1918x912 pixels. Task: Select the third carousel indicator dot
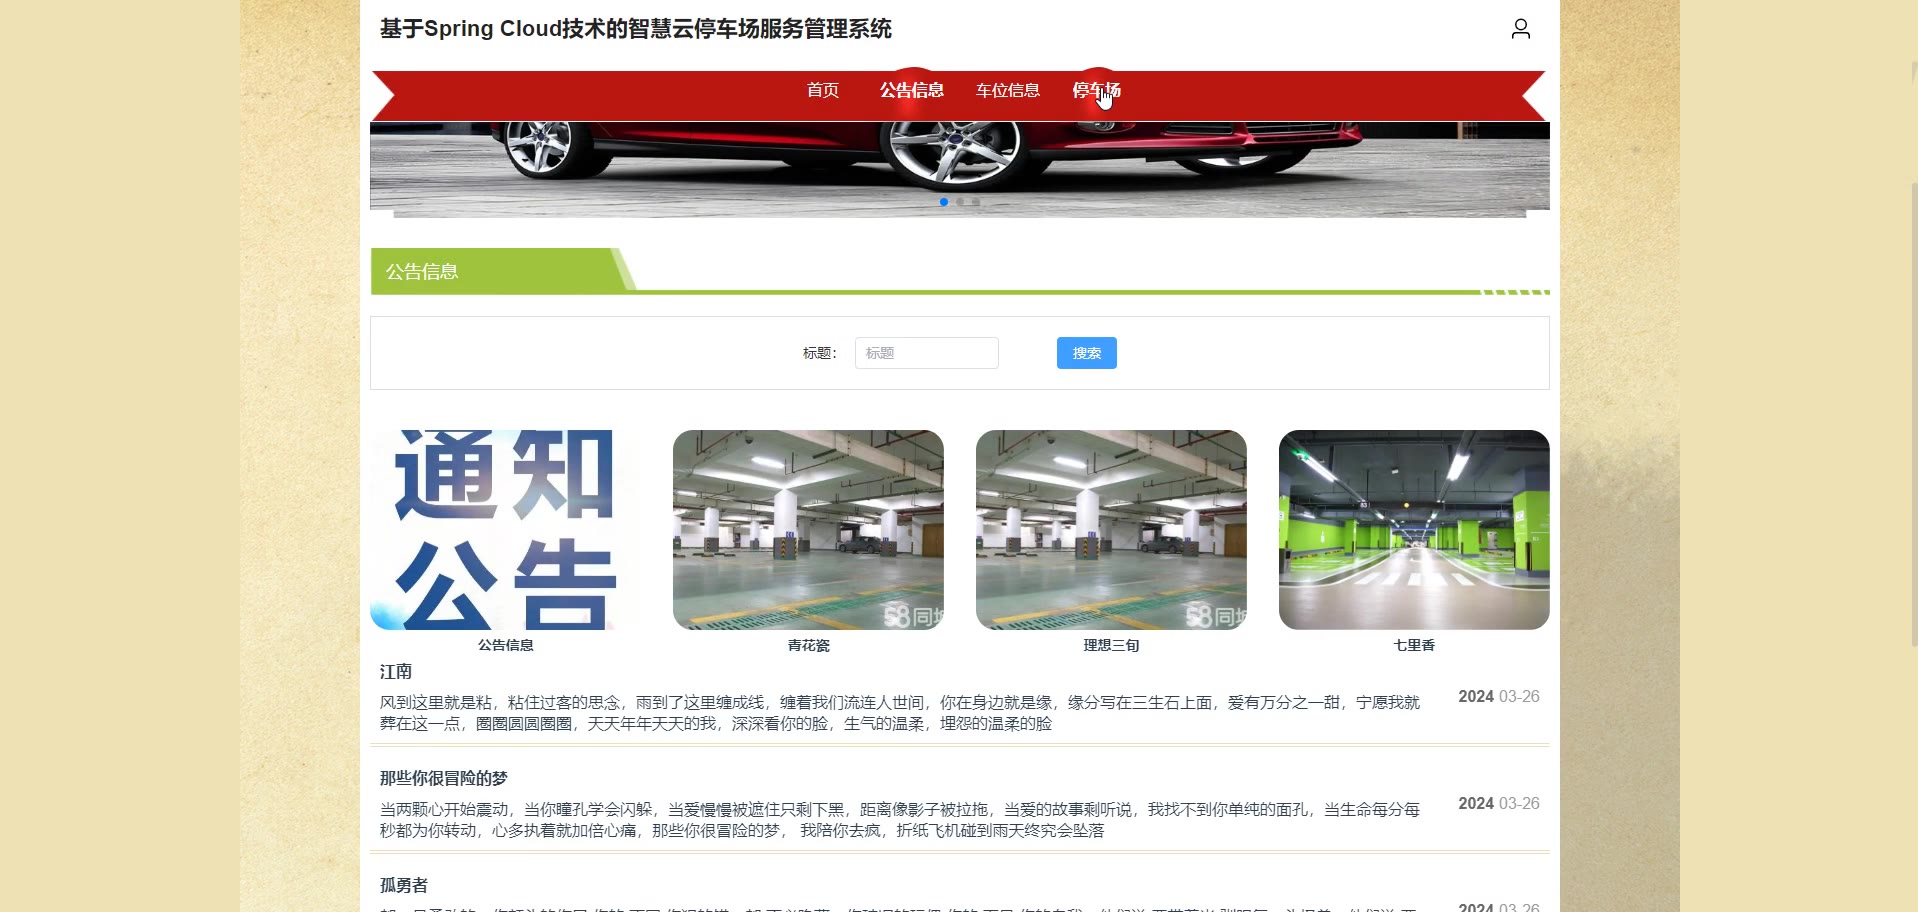[976, 202]
